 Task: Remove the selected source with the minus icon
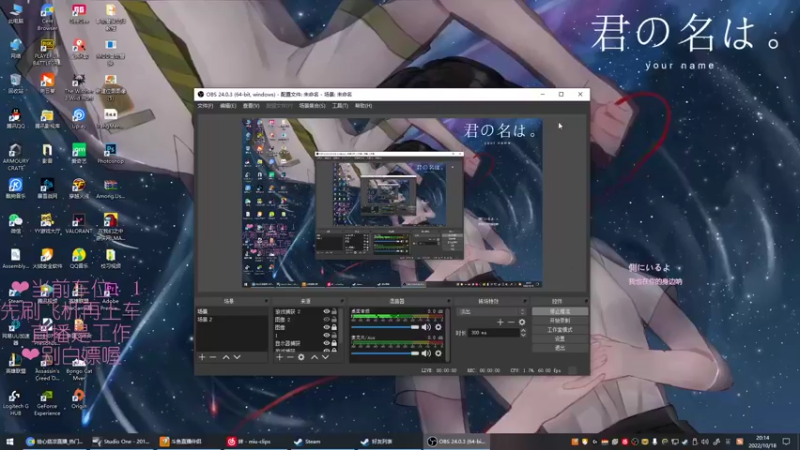(x=290, y=357)
